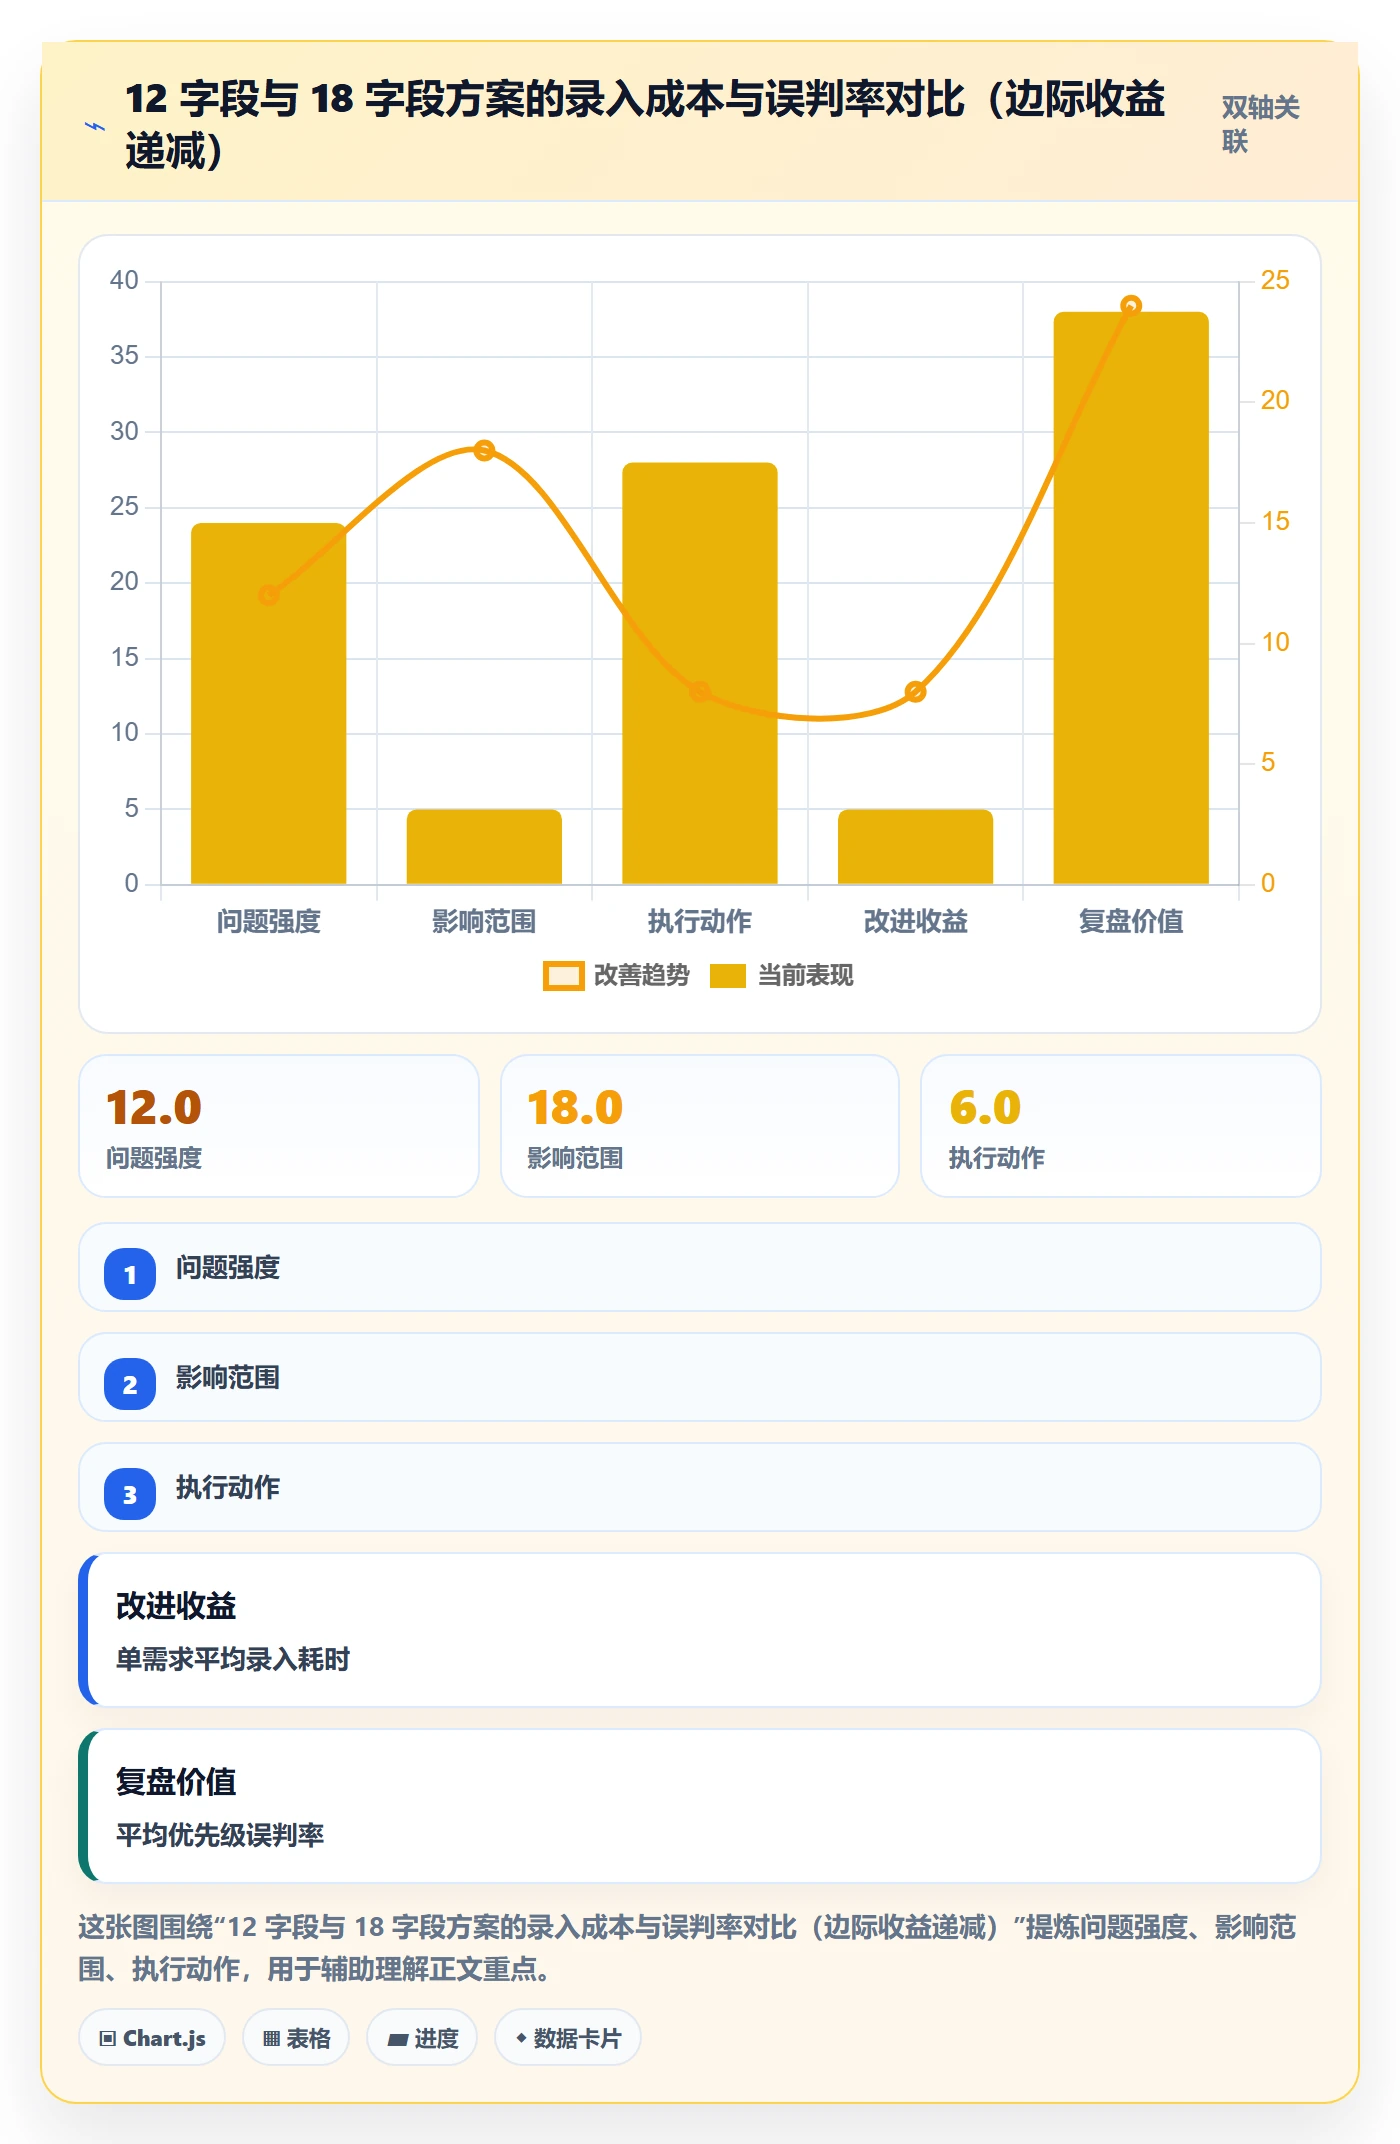The height and width of the screenshot is (2144, 1400).
Task: Open list row 影响范围
Action: tap(700, 1377)
